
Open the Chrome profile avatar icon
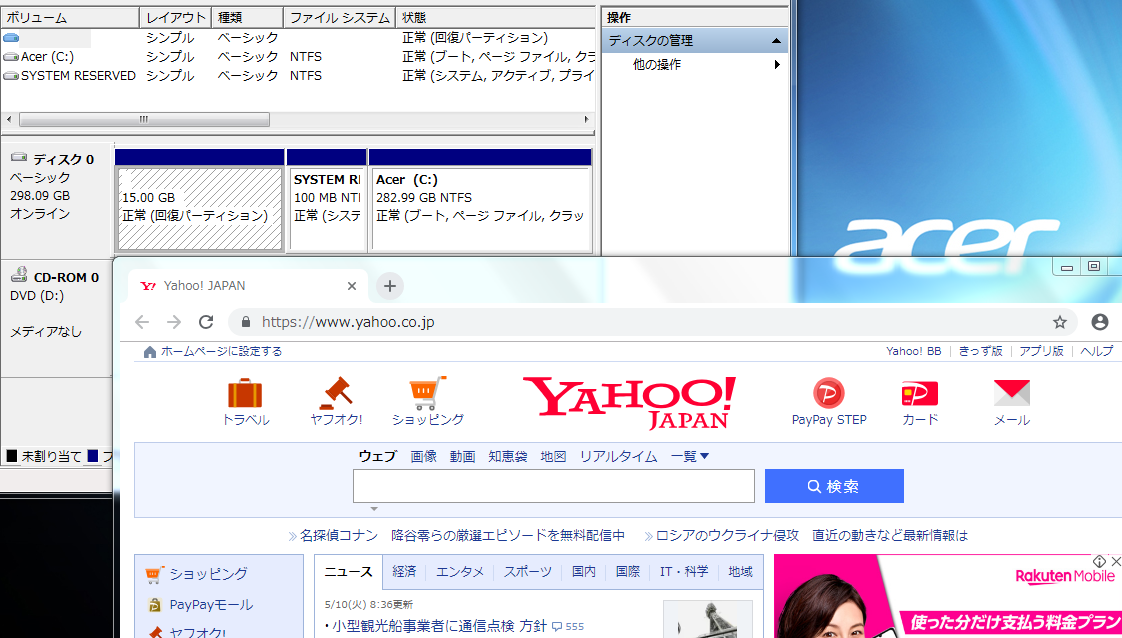click(1100, 322)
